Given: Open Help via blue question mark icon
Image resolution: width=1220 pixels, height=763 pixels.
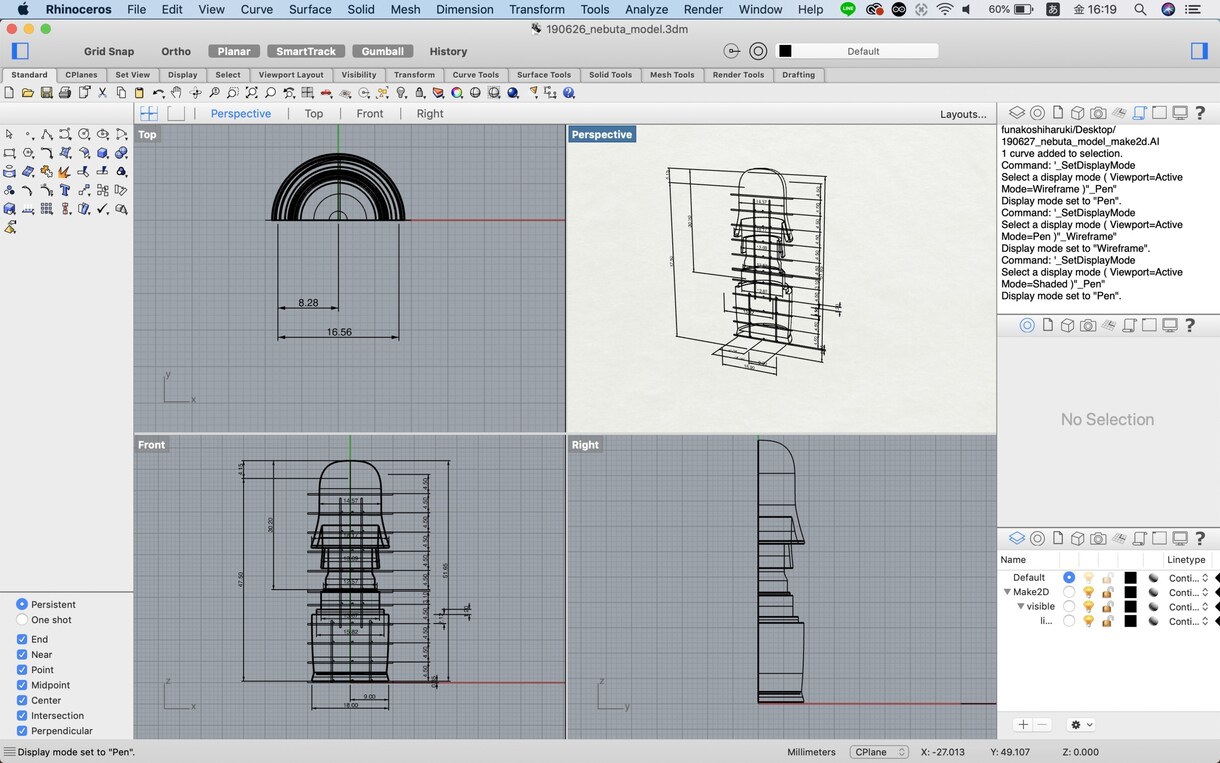Looking at the screenshot, I should (x=569, y=93).
